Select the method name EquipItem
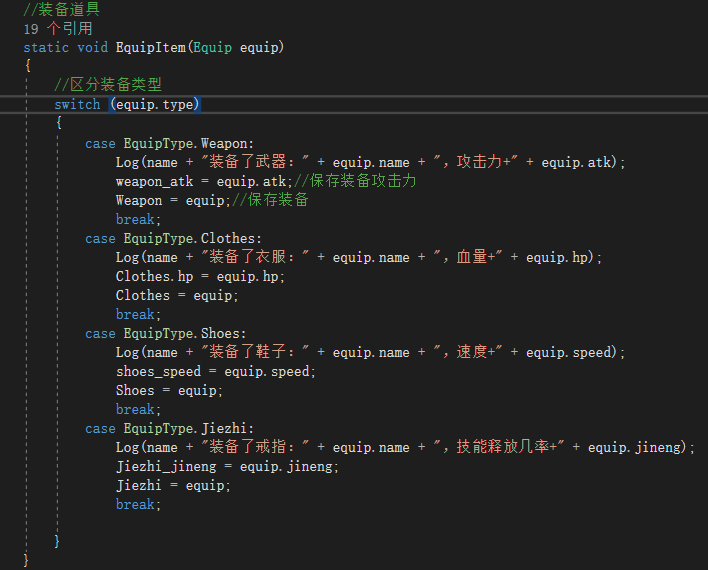This screenshot has height=570, width=708. (150, 47)
